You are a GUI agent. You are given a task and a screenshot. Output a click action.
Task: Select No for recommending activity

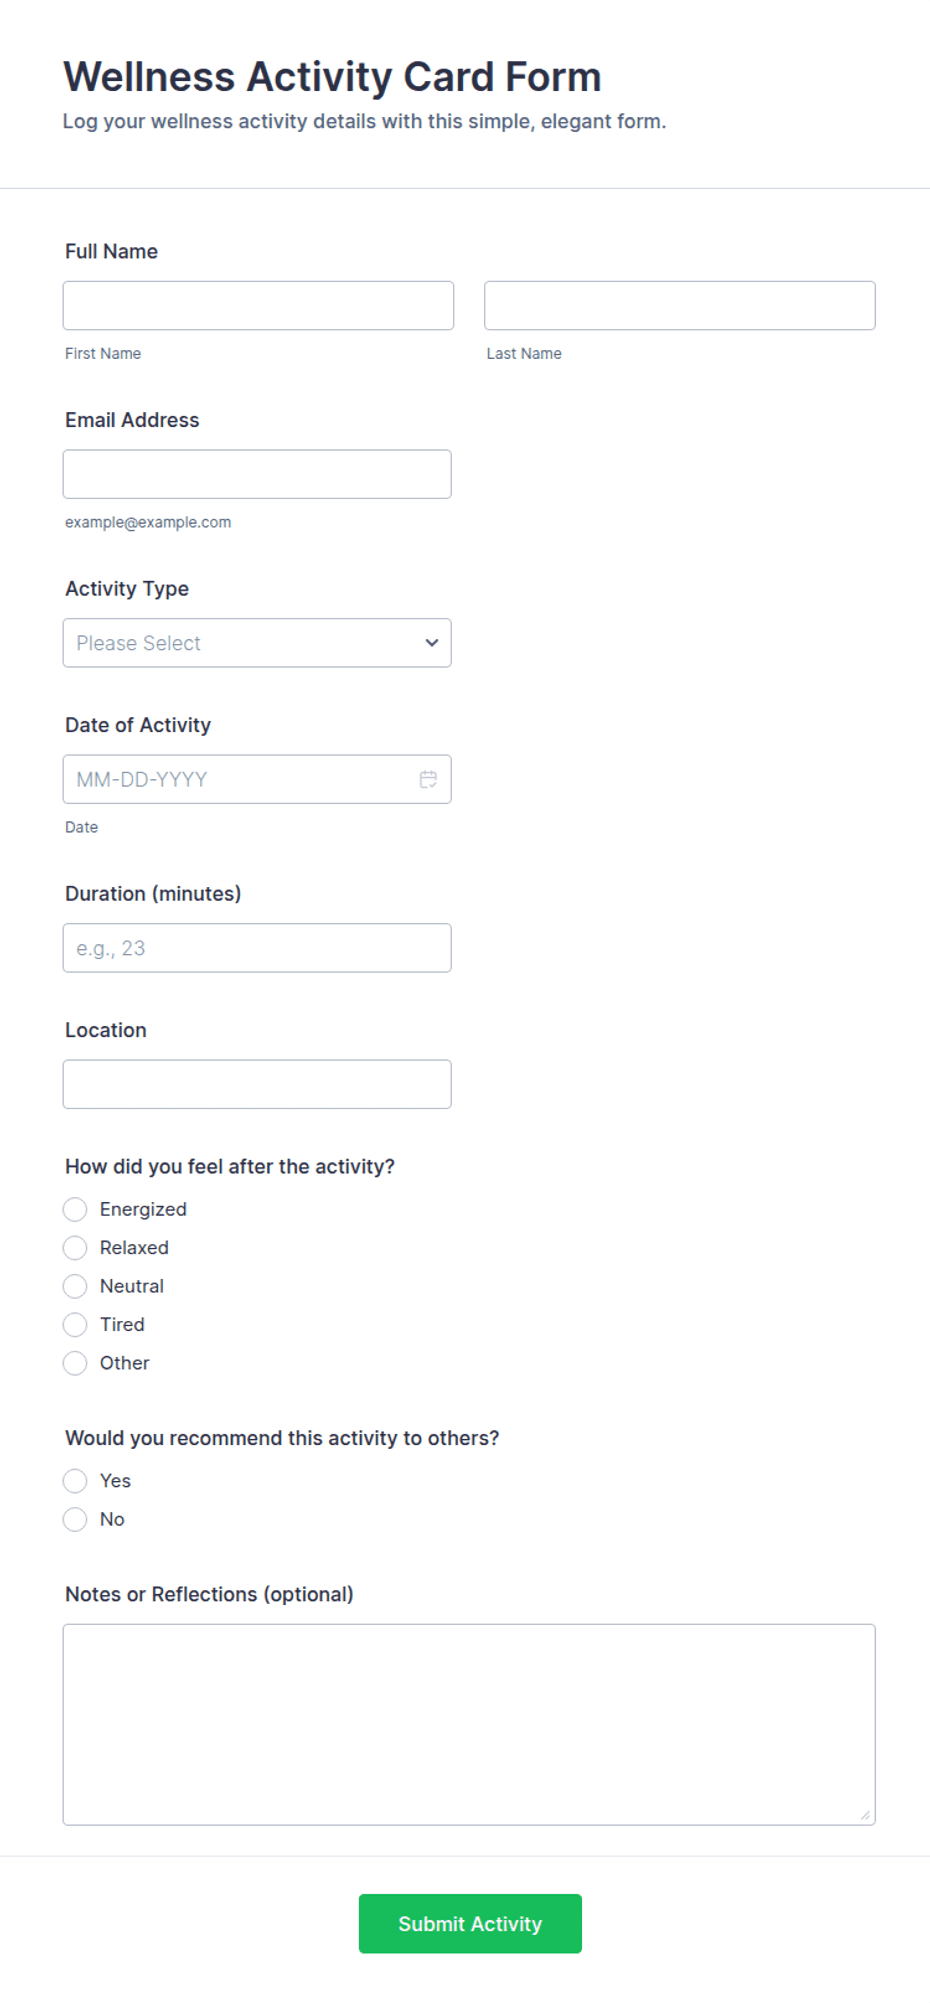(75, 1520)
